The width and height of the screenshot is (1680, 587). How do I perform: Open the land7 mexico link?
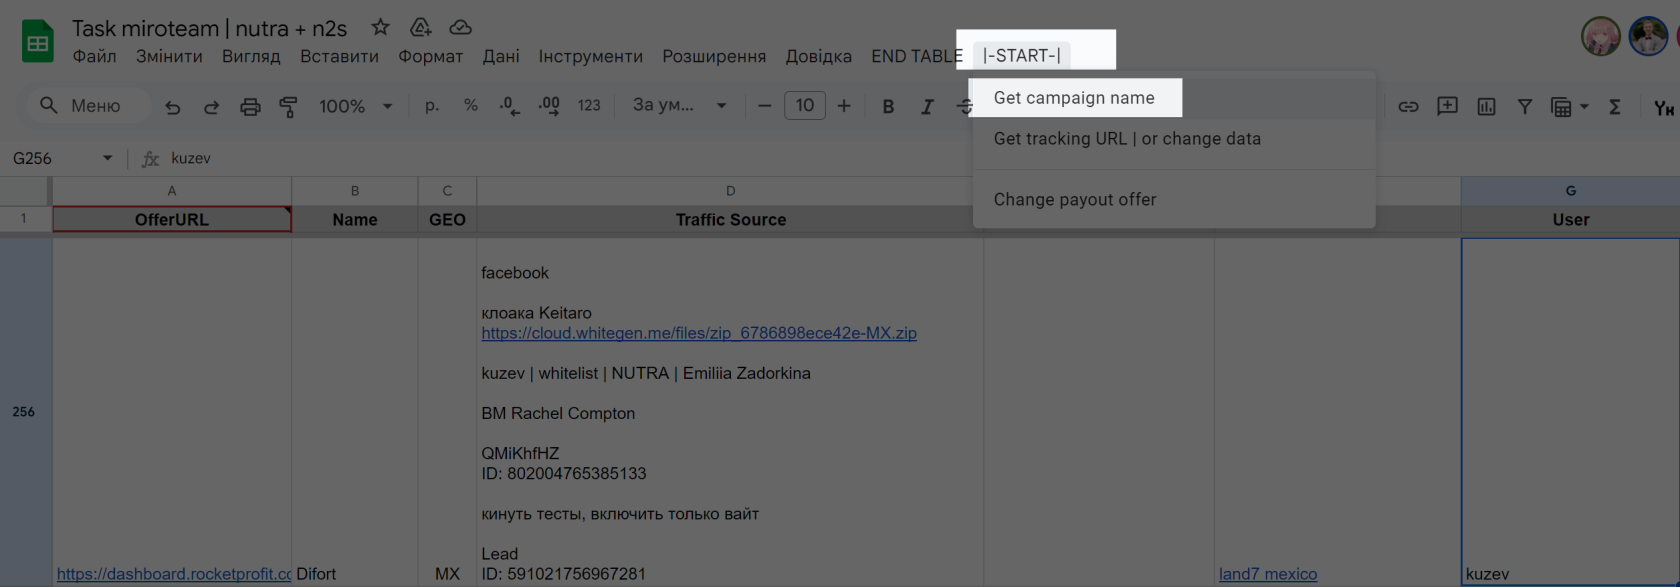[x=1268, y=574]
